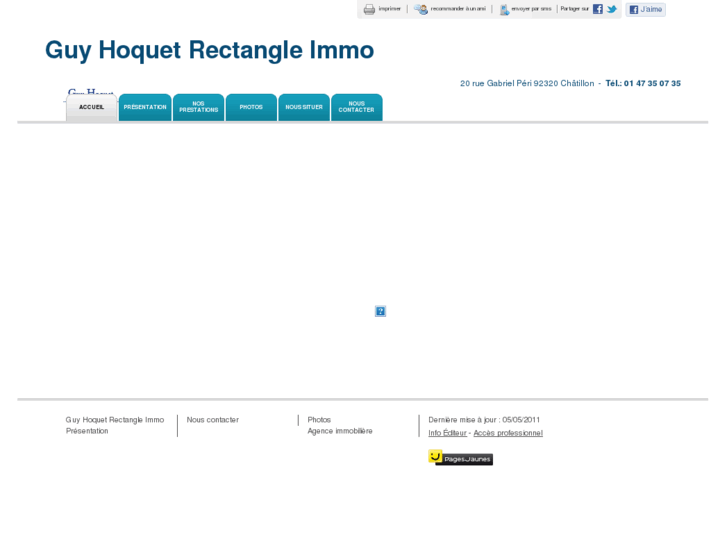Share the page on Facebook icon

pos(598,9)
